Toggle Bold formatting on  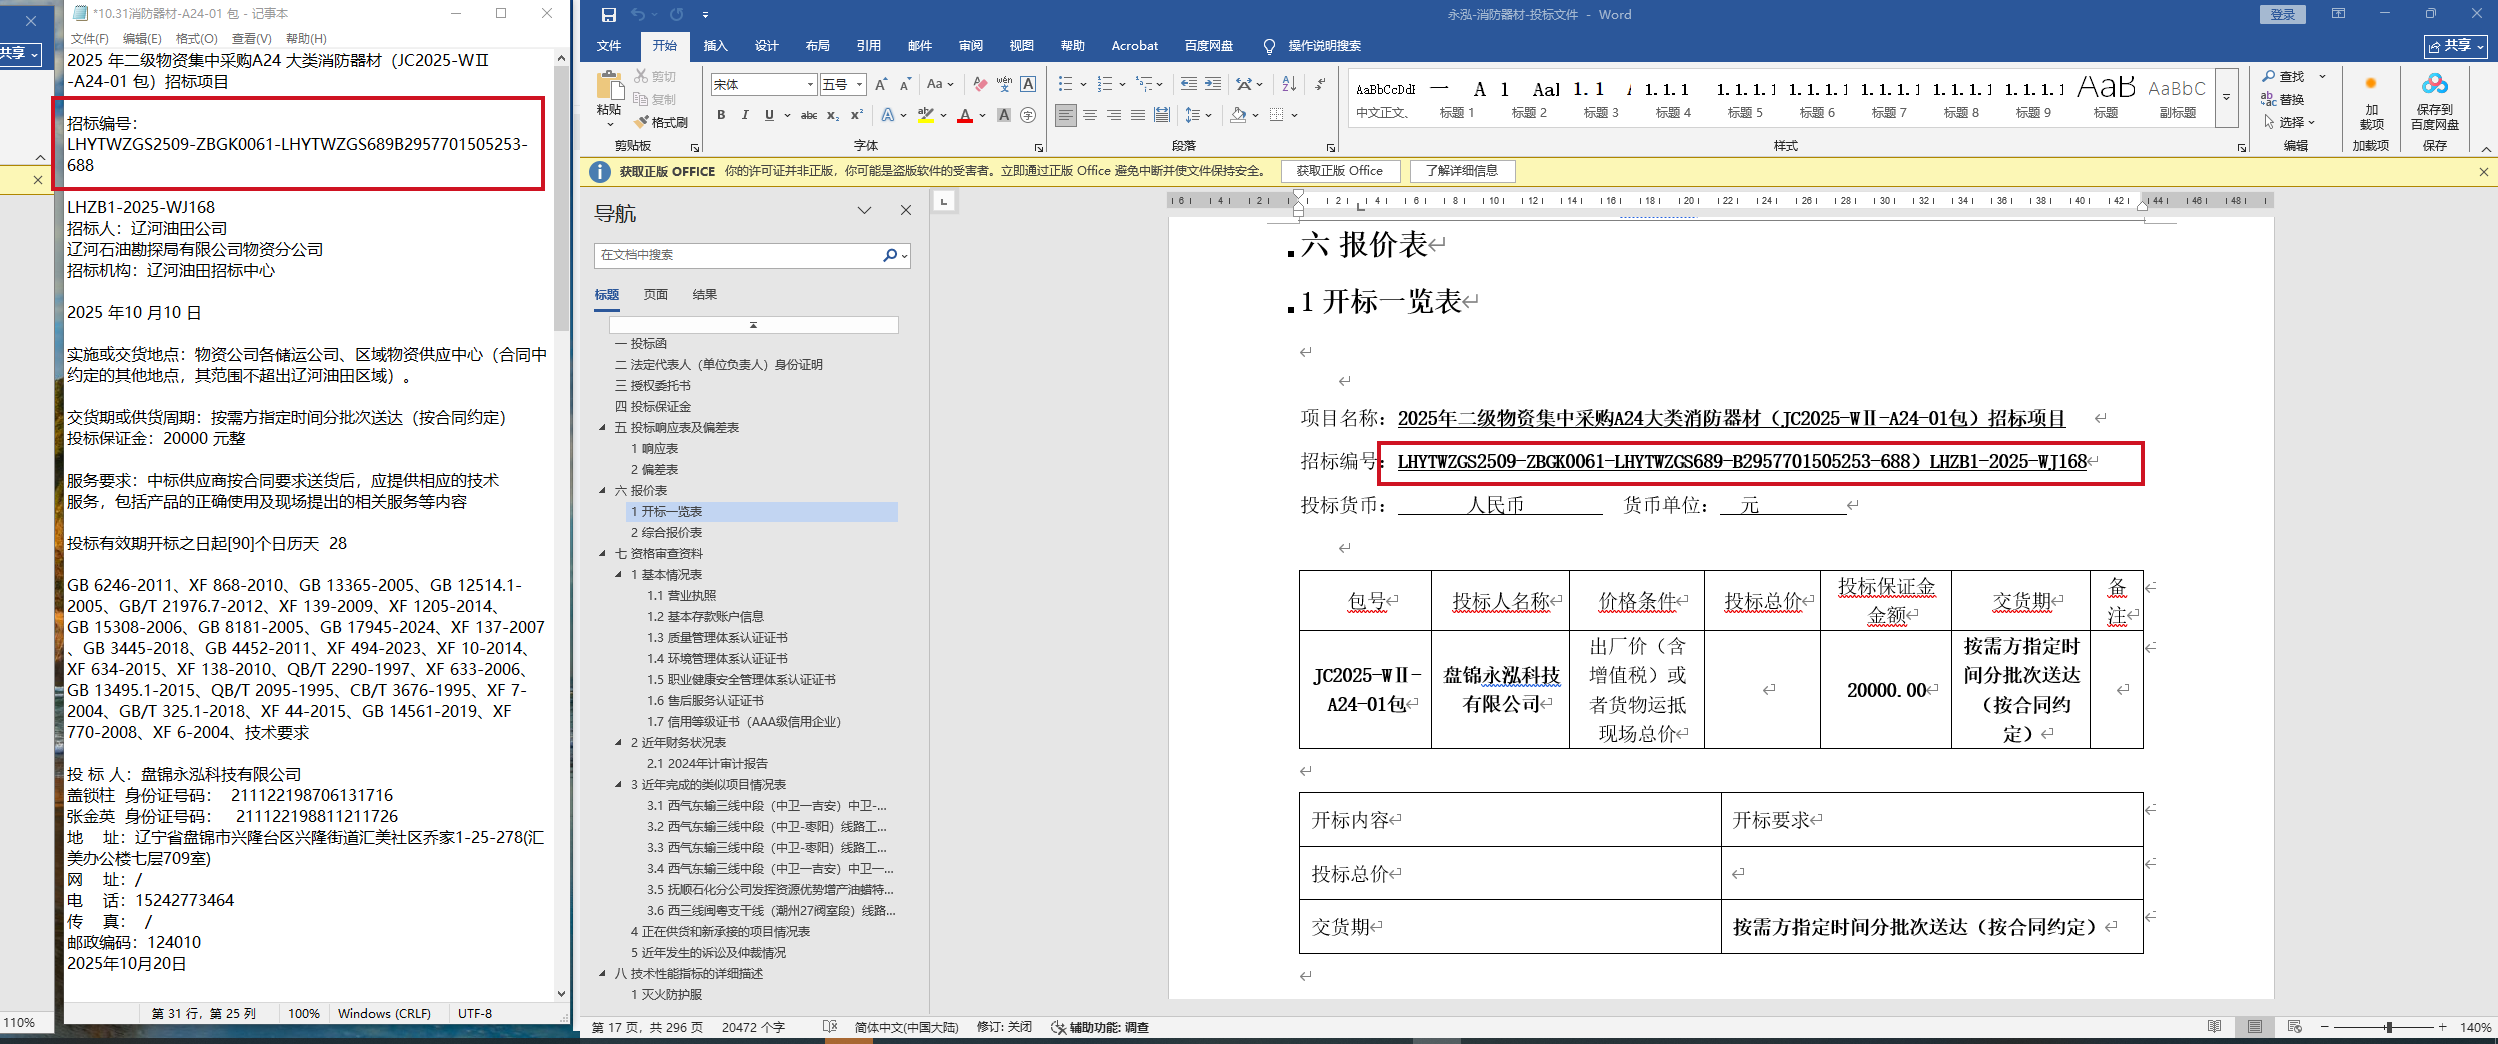tap(721, 115)
